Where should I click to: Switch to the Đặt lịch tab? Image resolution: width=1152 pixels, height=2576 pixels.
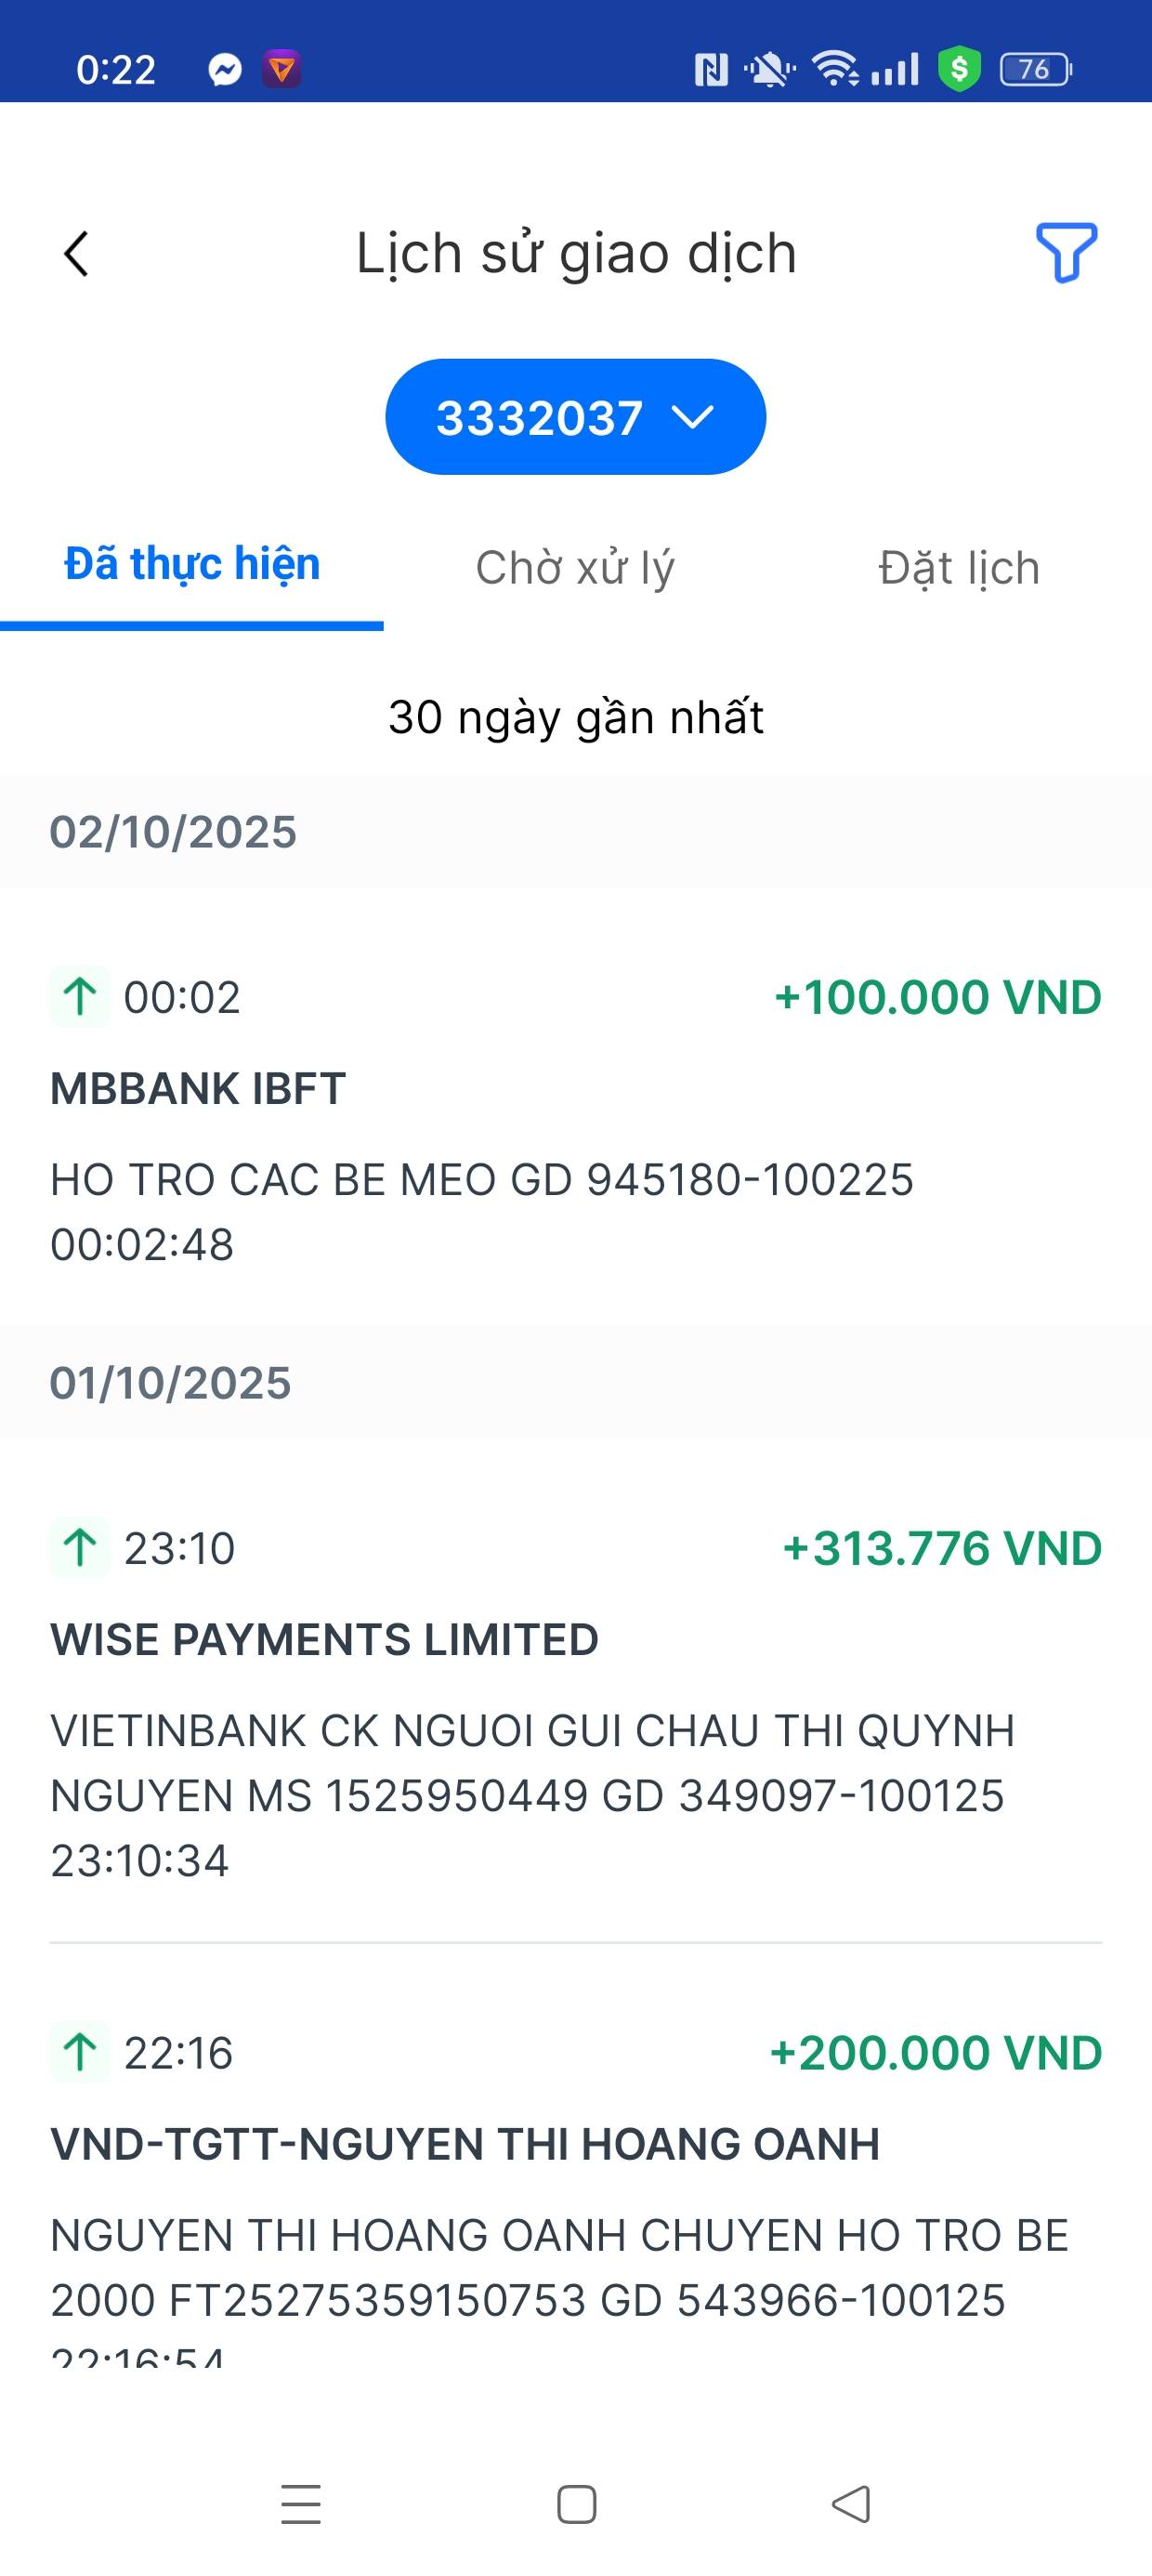[959, 568]
